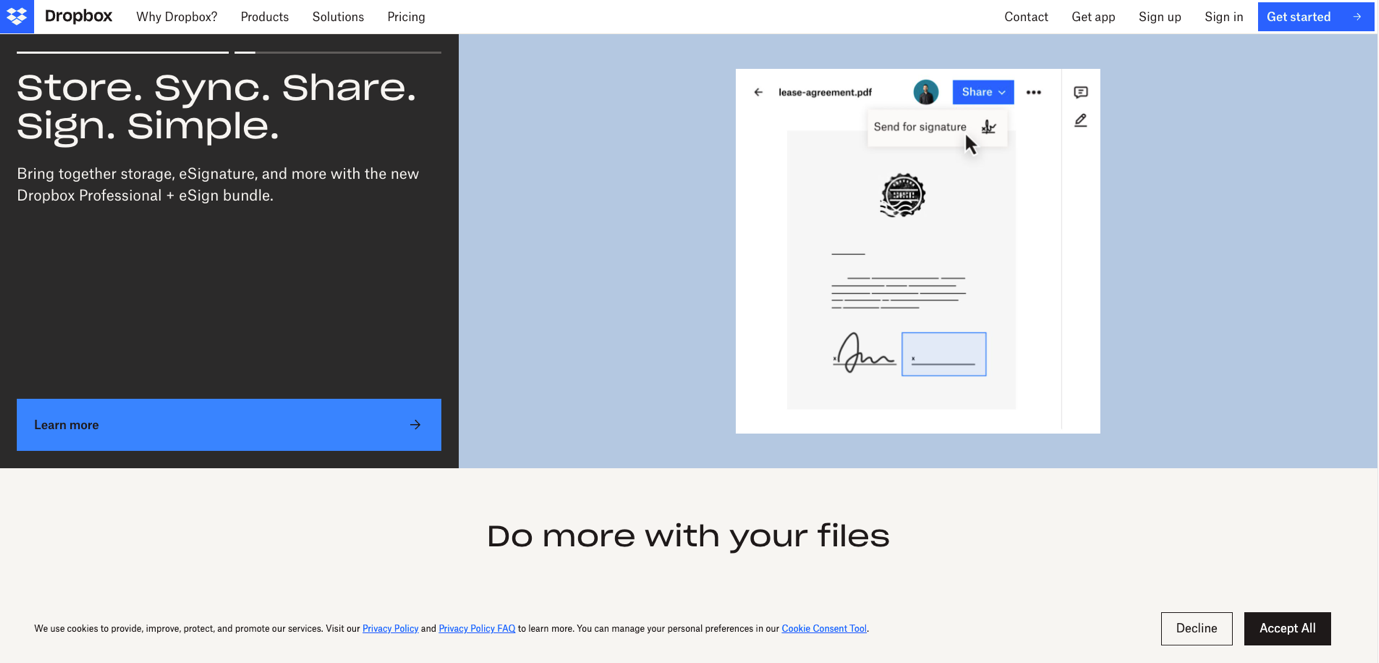Click the Store. Sync. Share. headline
Image resolution: width=1379 pixels, height=663 pixels.
[217, 108]
